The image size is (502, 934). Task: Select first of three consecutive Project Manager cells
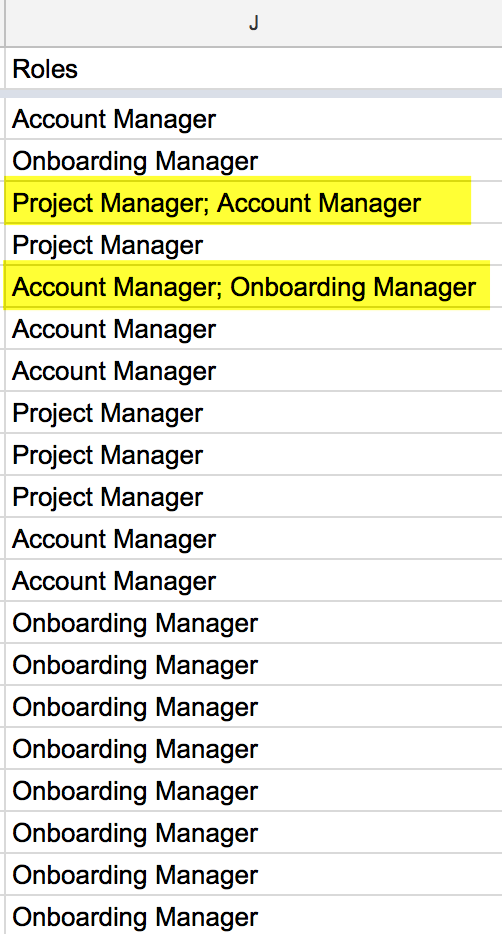[254, 413]
